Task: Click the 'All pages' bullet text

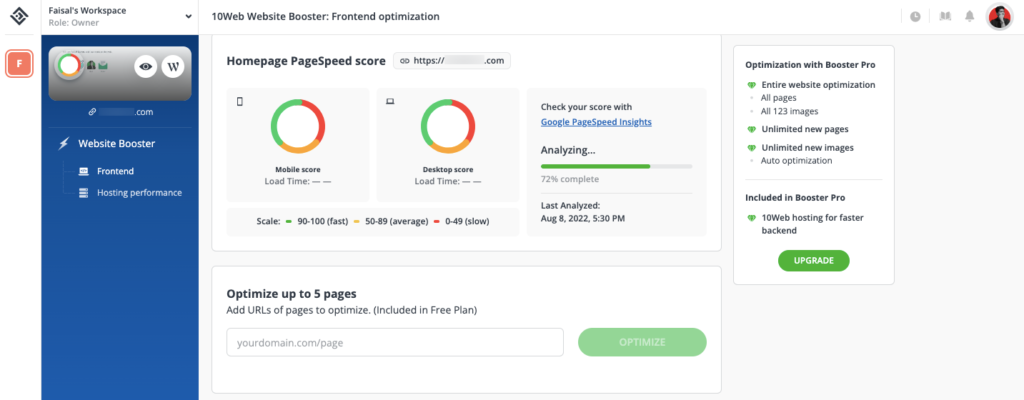Action: tap(778, 97)
